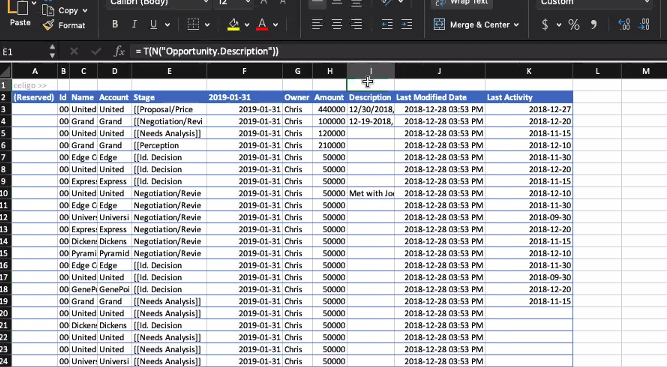
Task: Click the Borders icon
Action: pos(193,24)
